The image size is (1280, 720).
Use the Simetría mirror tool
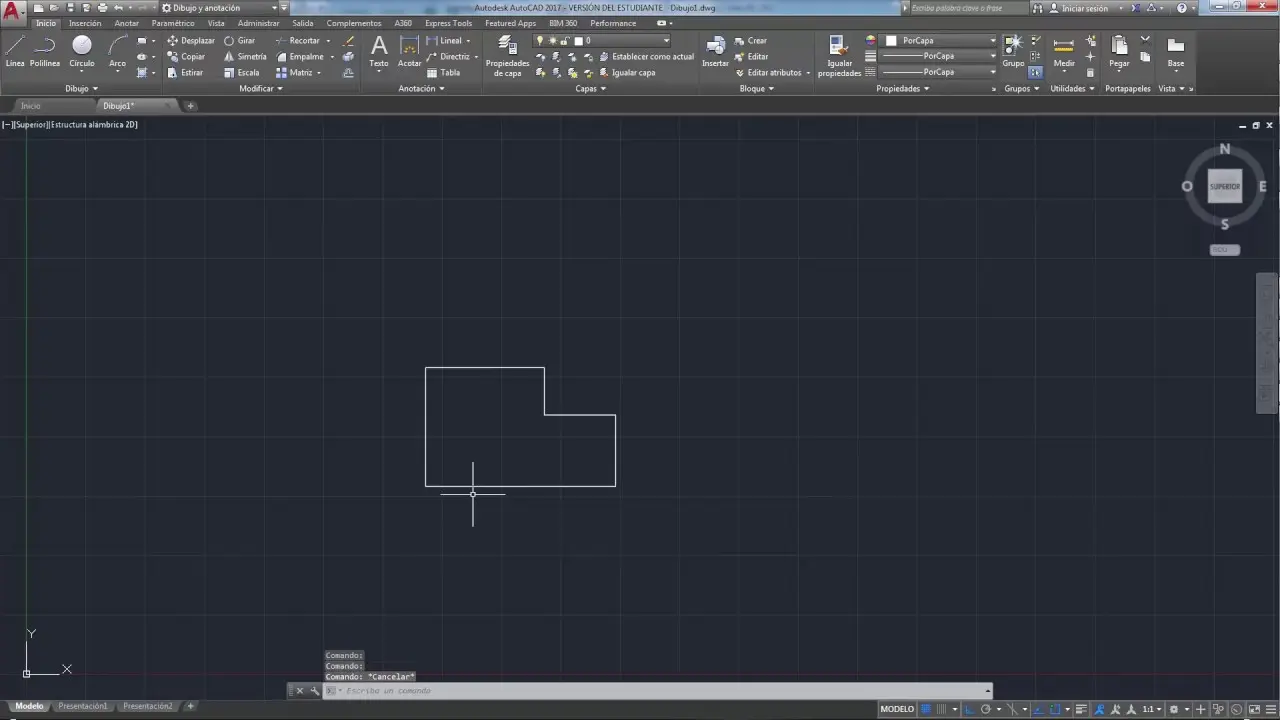245,57
